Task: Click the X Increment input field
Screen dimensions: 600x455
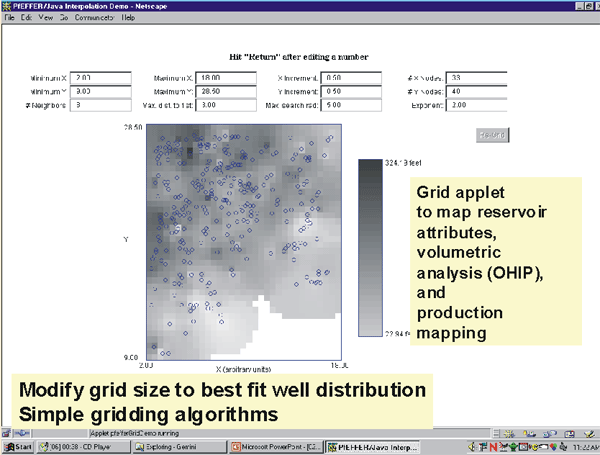Action: pos(351,78)
